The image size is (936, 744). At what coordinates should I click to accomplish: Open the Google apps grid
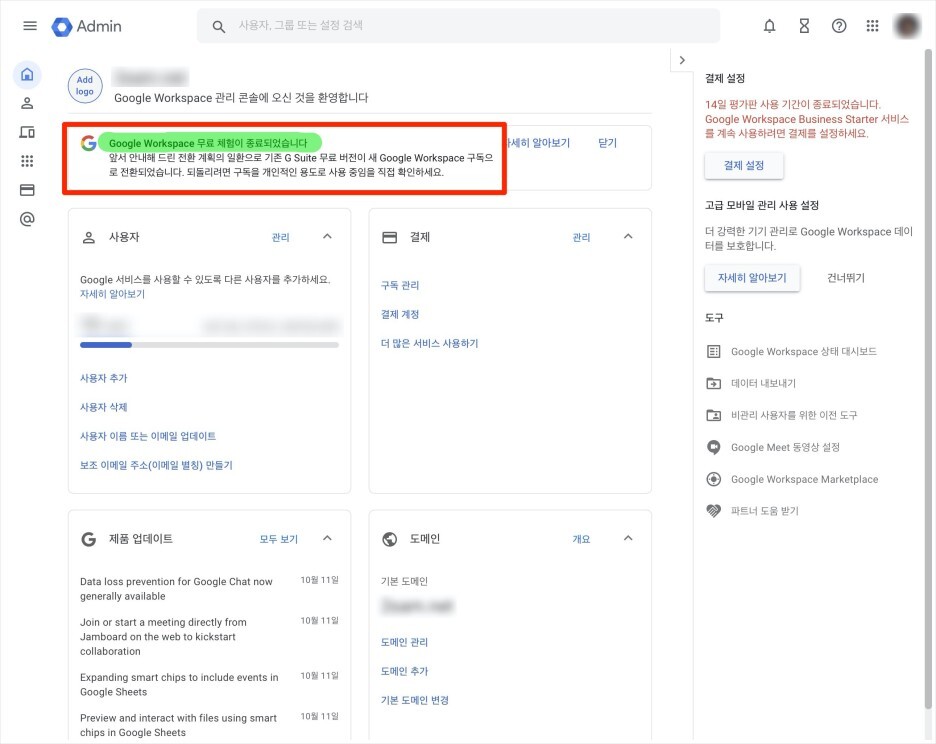click(x=872, y=26)
